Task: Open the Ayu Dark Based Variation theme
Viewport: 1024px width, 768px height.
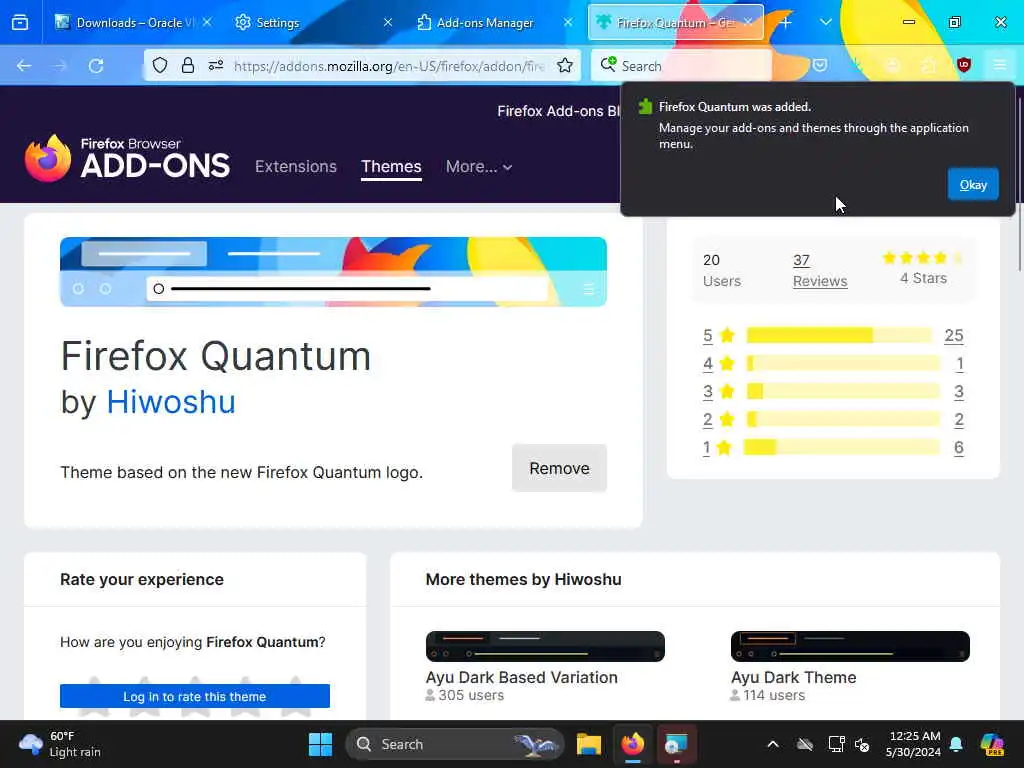Action: coord(521,677)
